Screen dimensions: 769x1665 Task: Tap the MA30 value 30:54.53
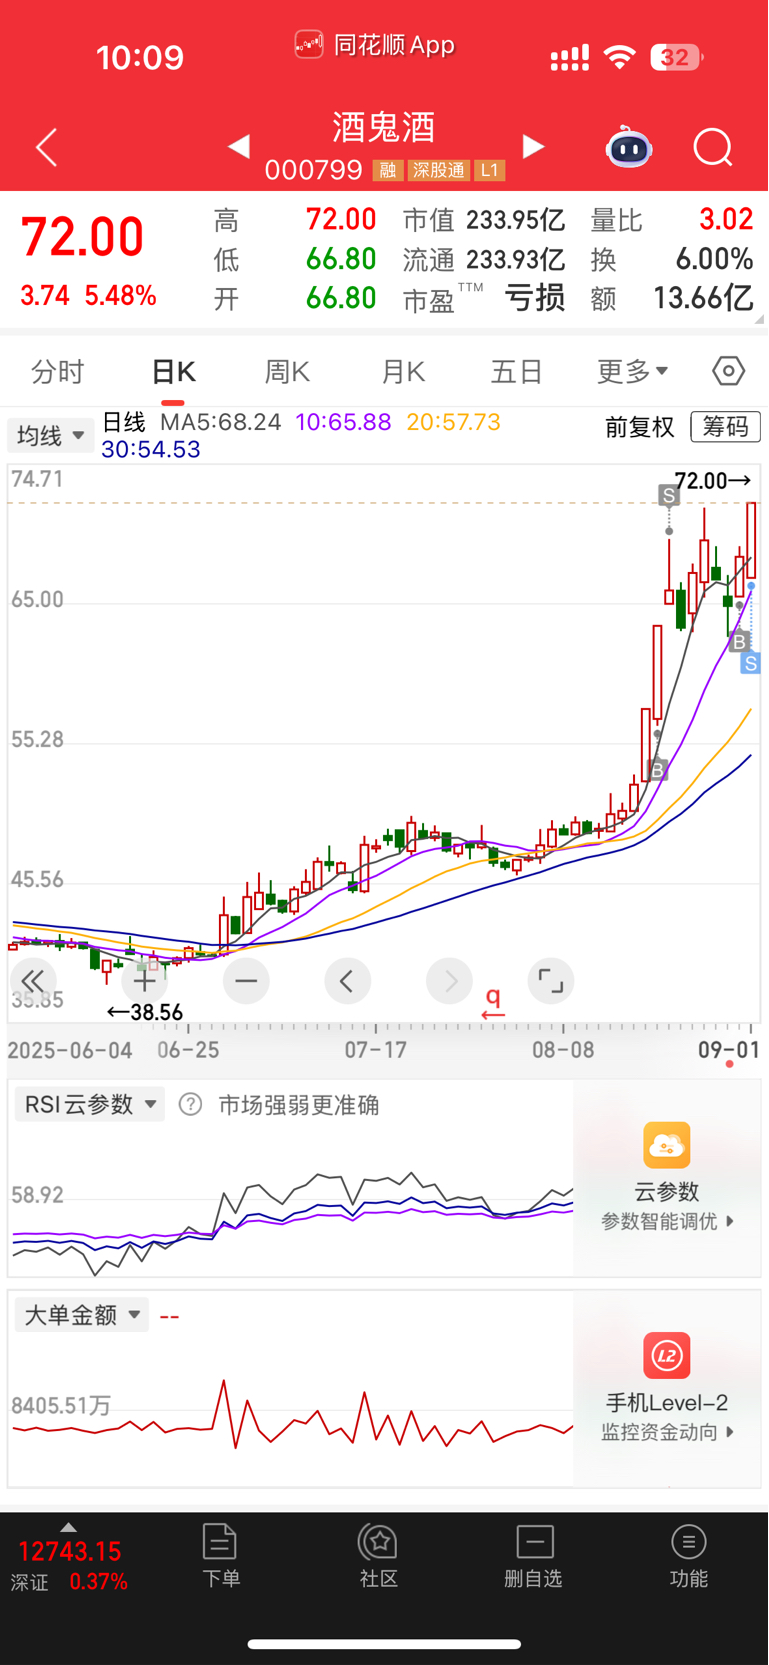click(151, 449)
